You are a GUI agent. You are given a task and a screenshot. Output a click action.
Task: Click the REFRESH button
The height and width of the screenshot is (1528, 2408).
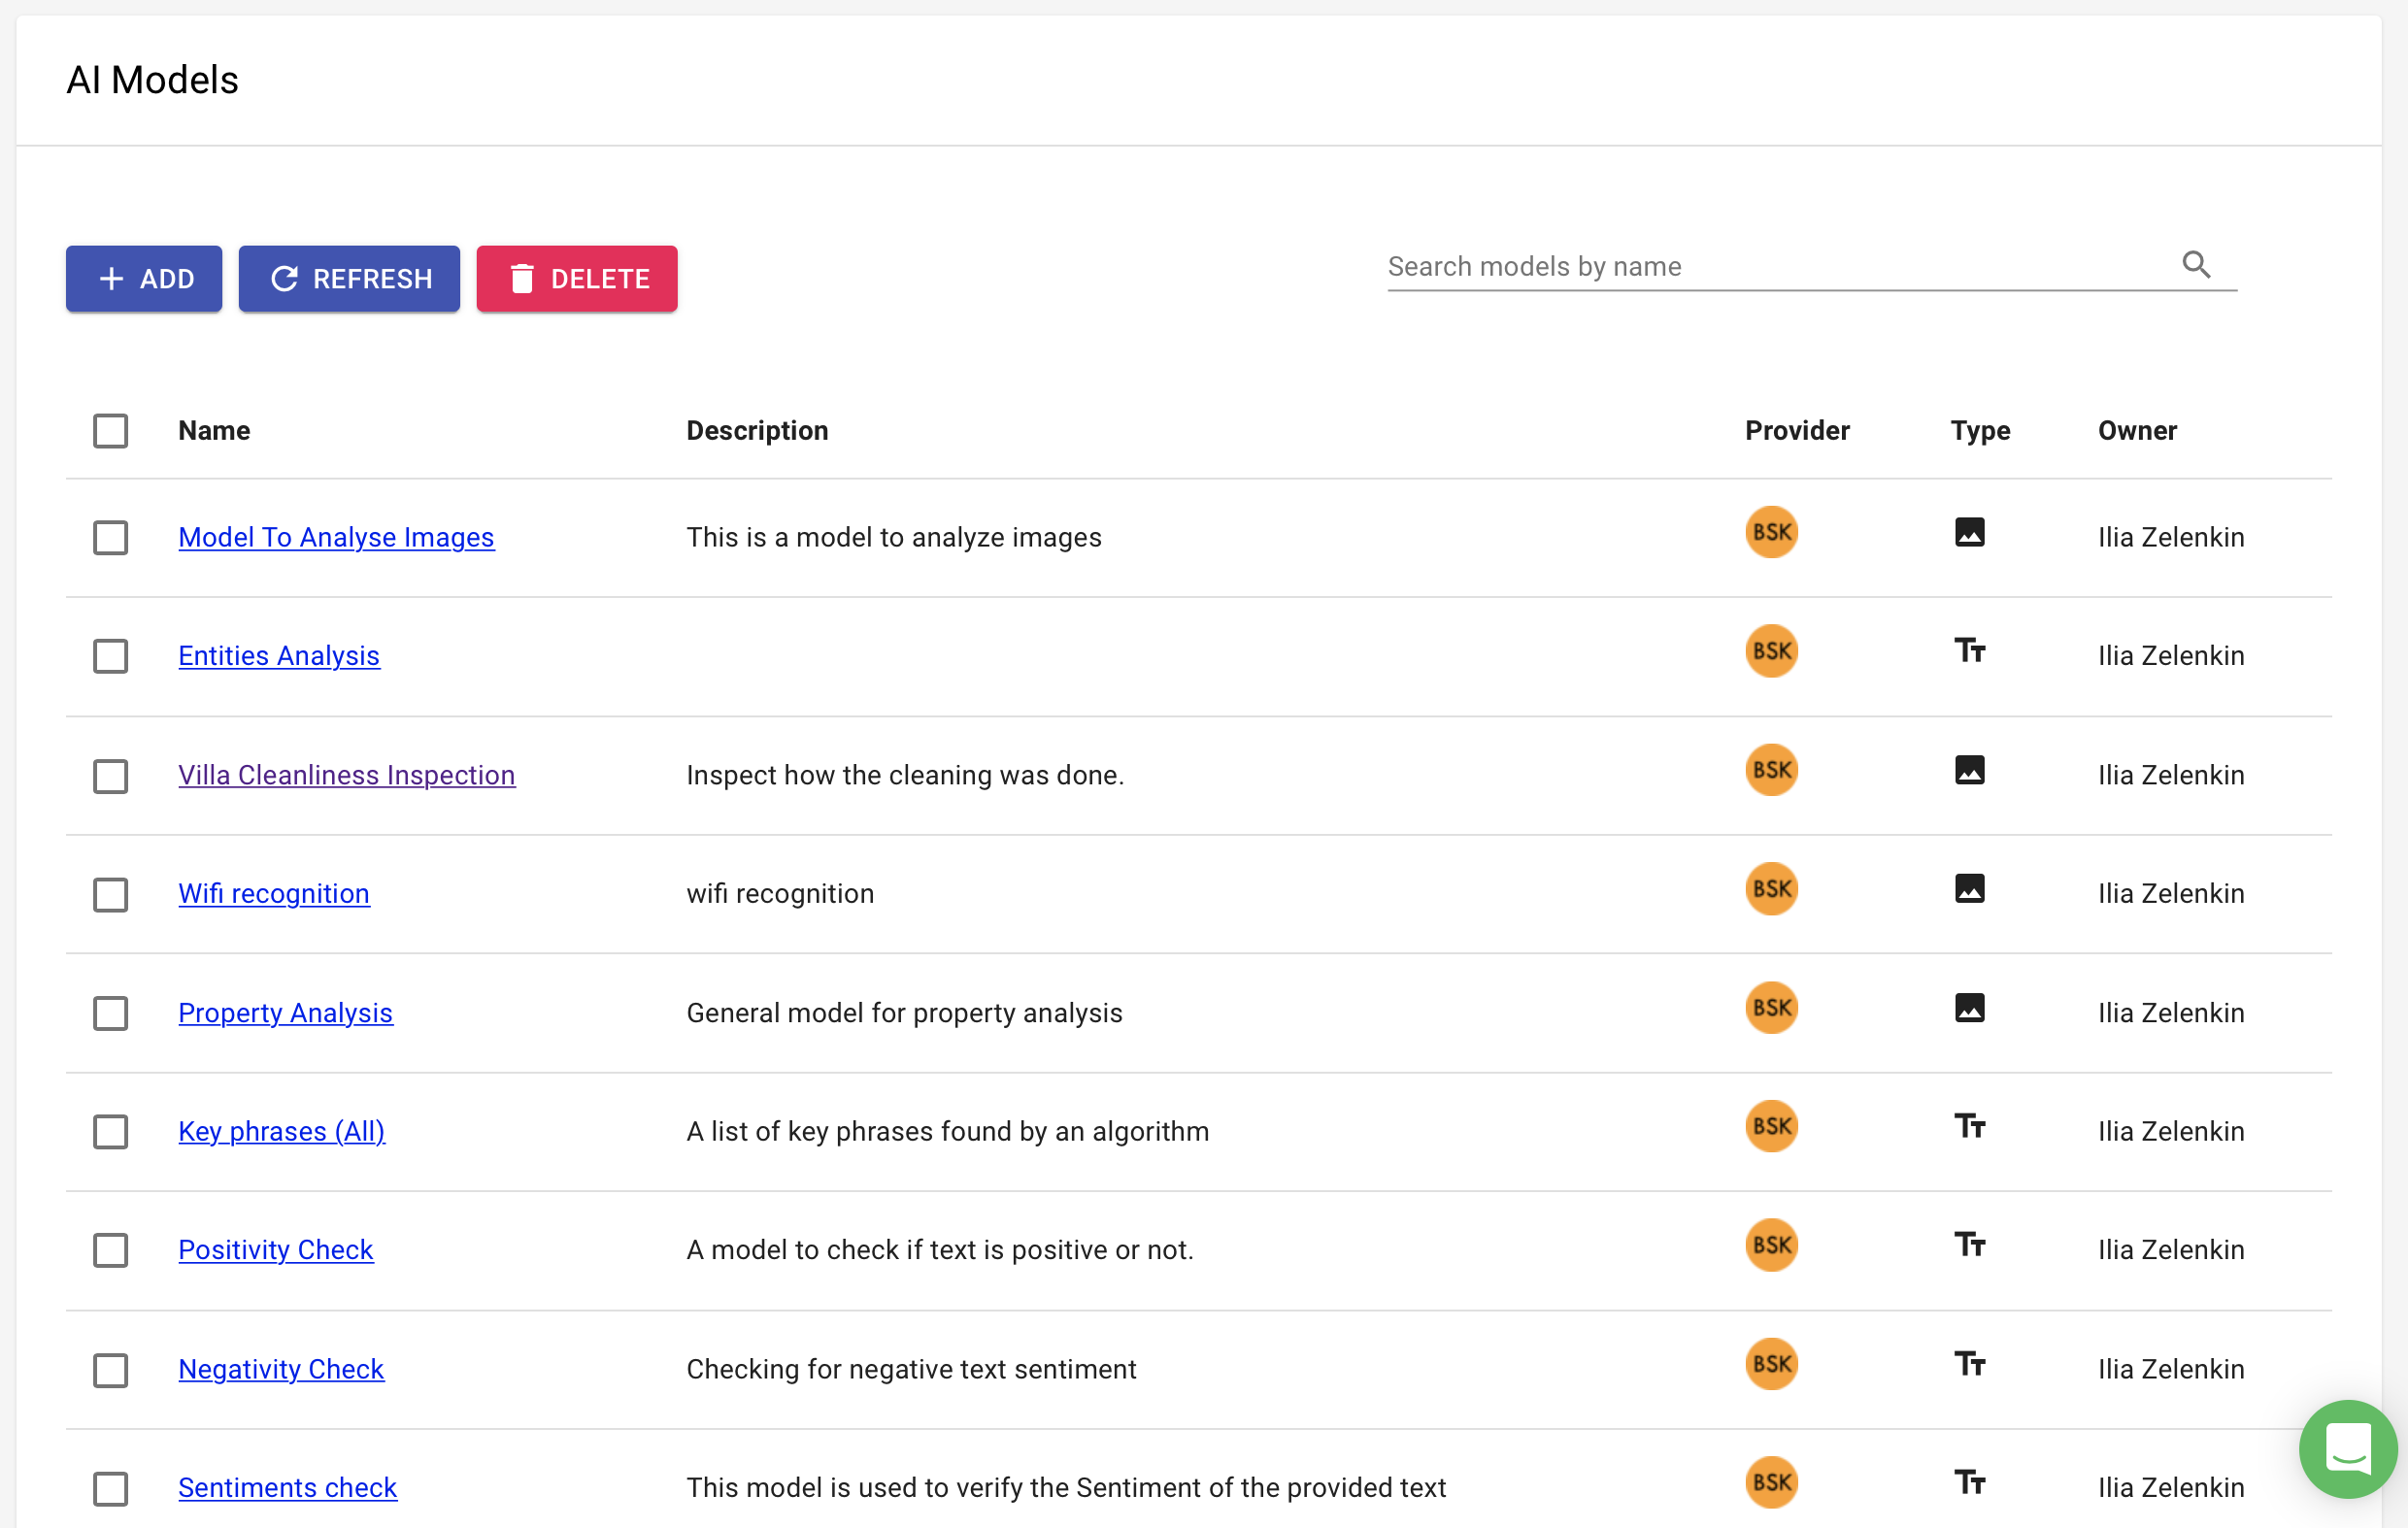(x=349, y=278)
